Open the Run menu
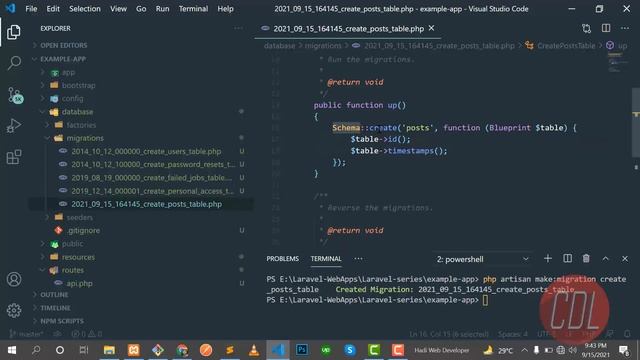Image resolution: width=640 pixels, height=360 pixels. click(162, 9)
